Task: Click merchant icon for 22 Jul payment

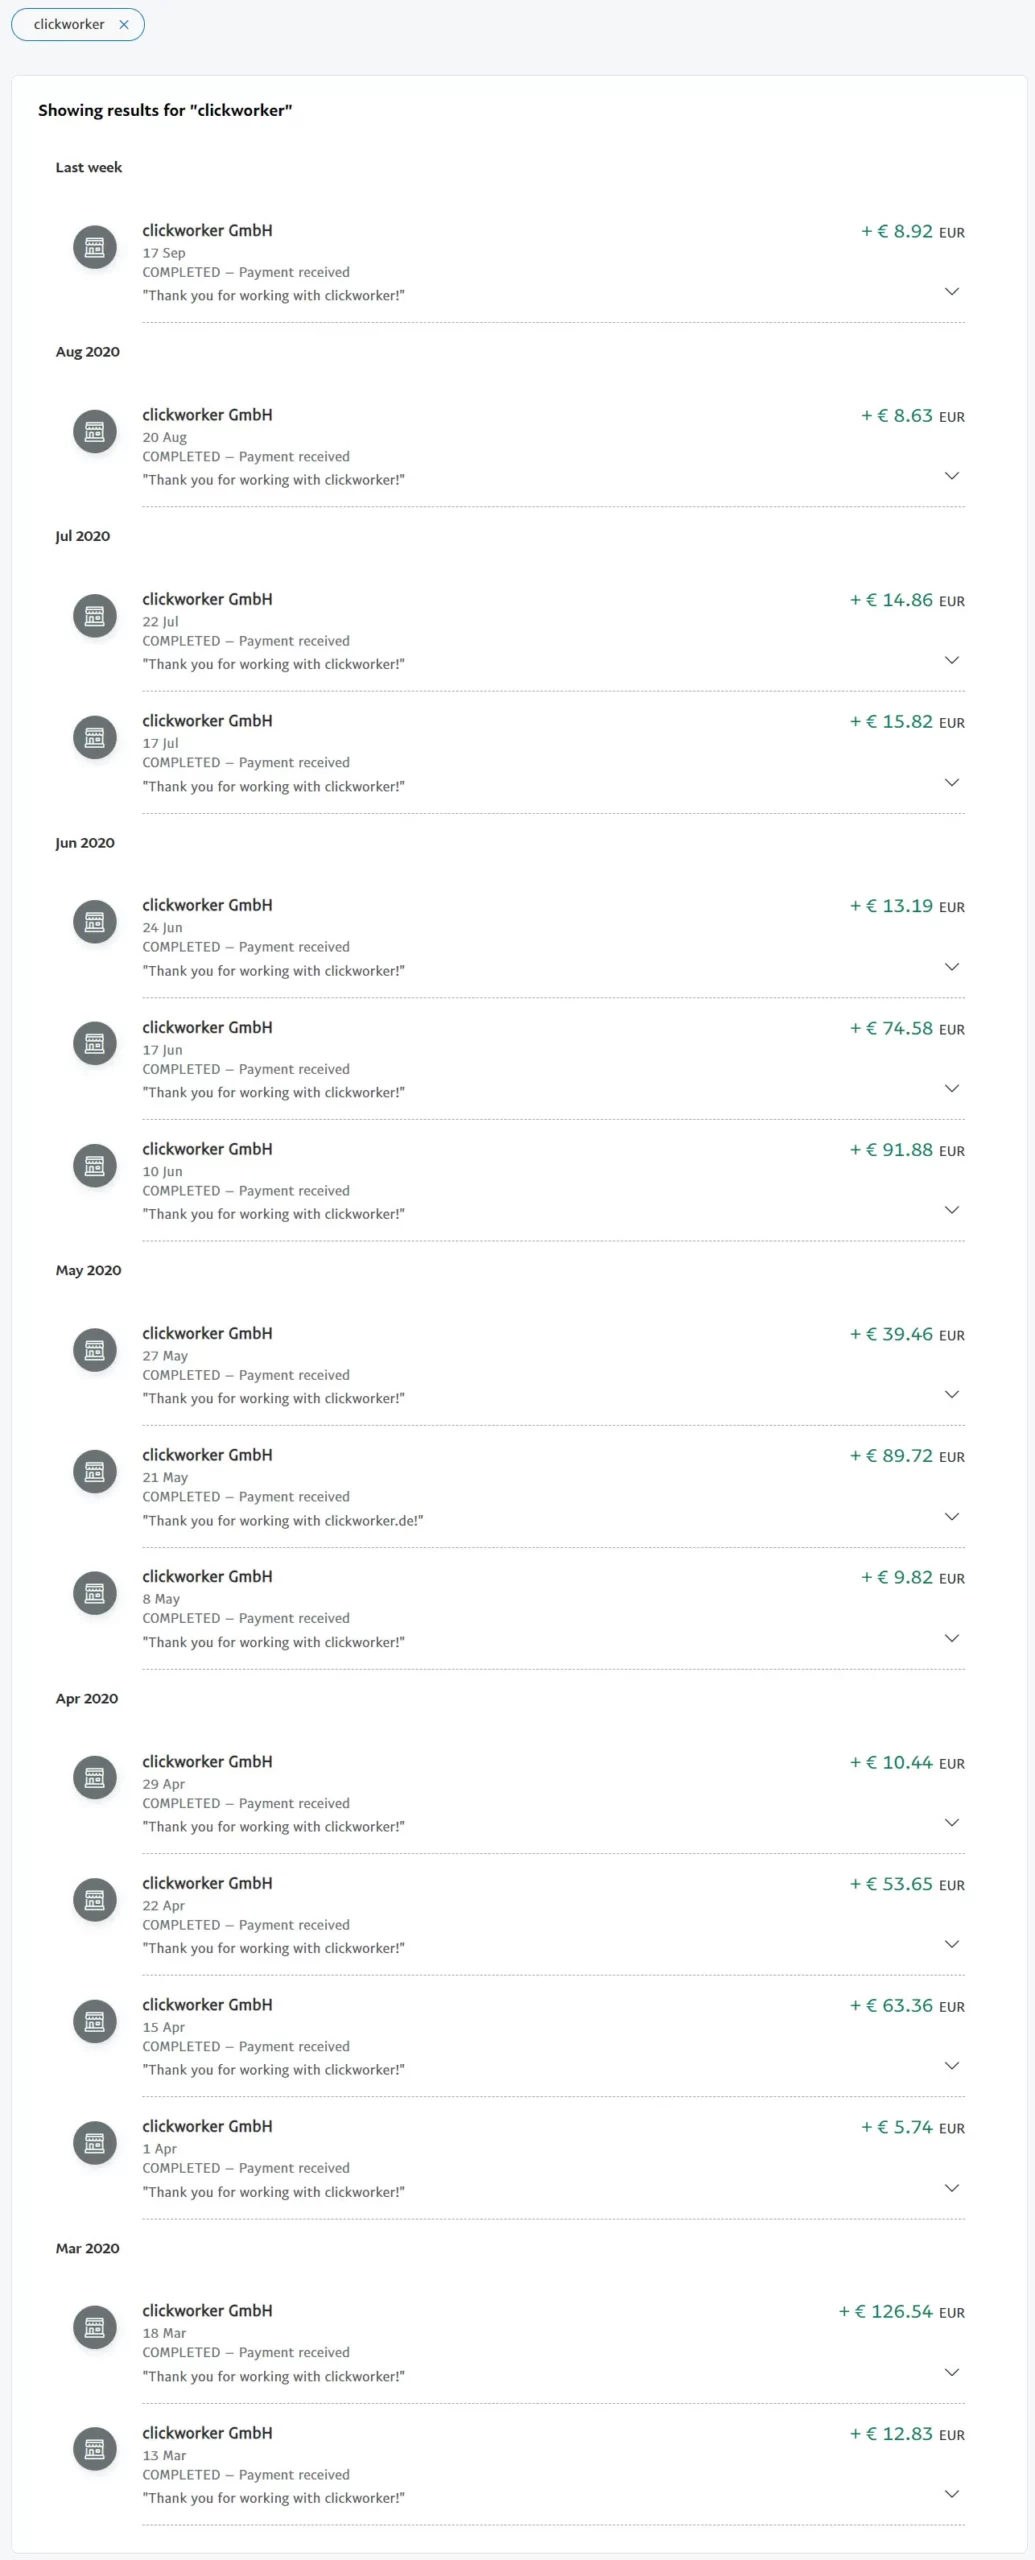Action: click(95, 616)
